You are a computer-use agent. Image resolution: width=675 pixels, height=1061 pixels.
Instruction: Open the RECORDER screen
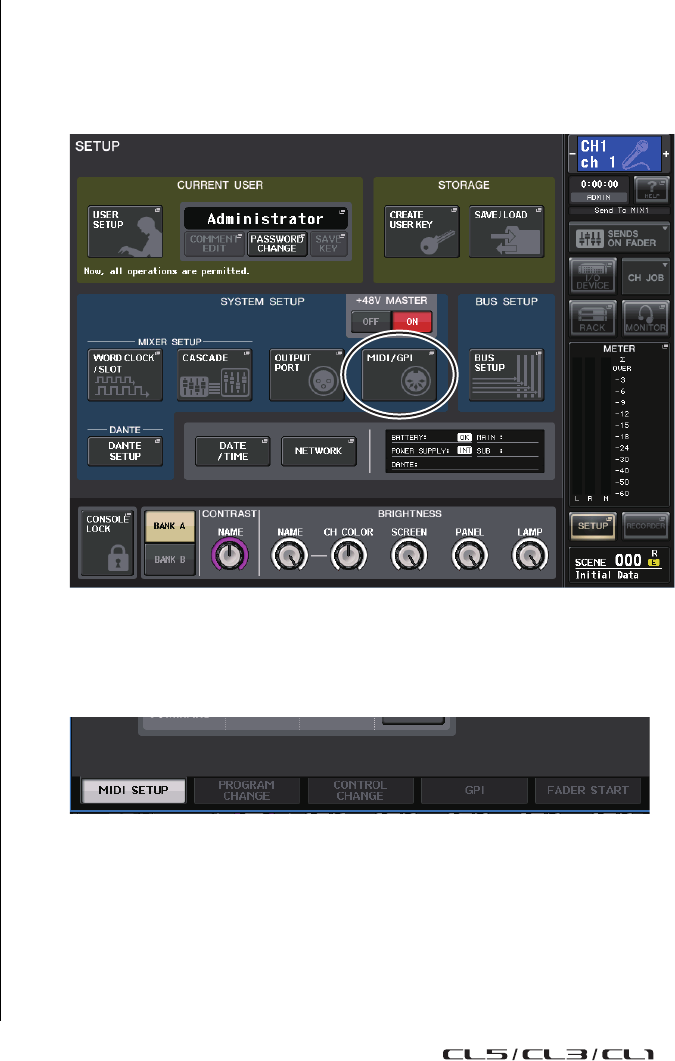tap(646, 526)
